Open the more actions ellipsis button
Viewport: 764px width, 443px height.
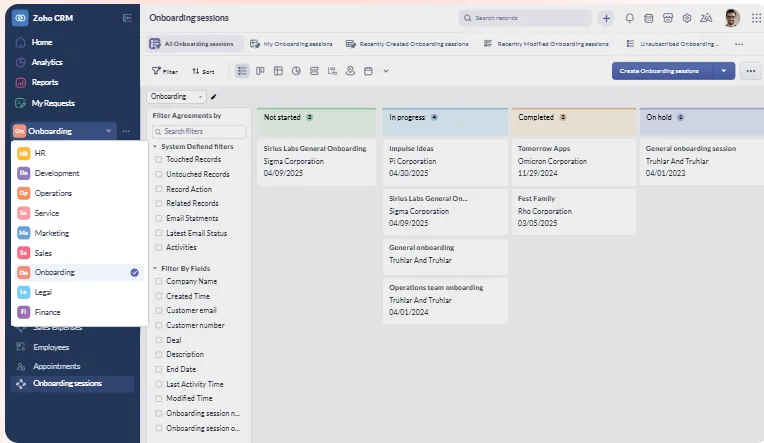click(751, 71)
